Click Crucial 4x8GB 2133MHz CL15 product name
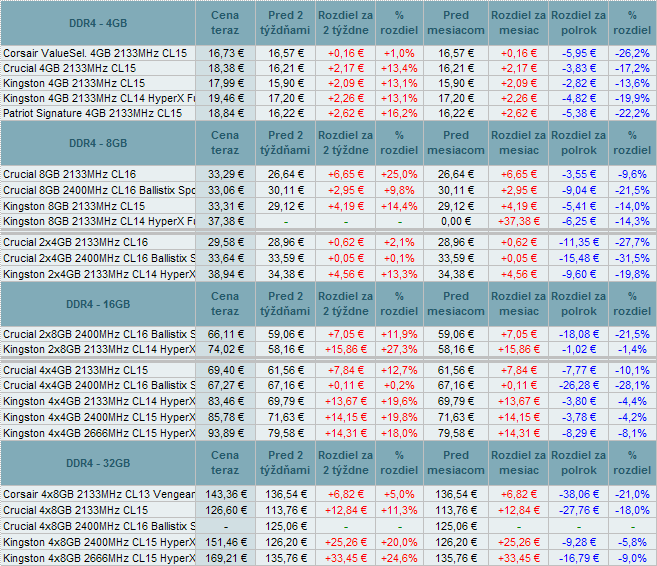Viewport: 657px width, 566px height. tap(75, 510)
